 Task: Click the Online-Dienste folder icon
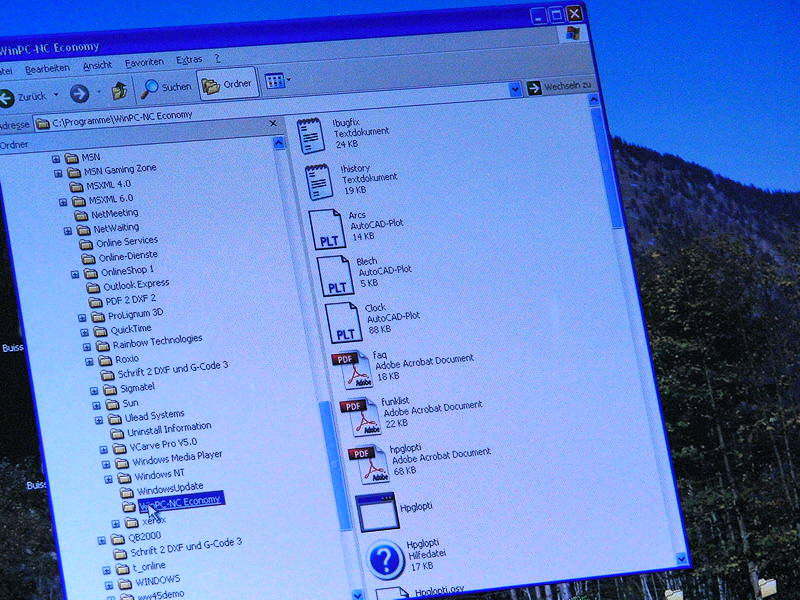88,259
